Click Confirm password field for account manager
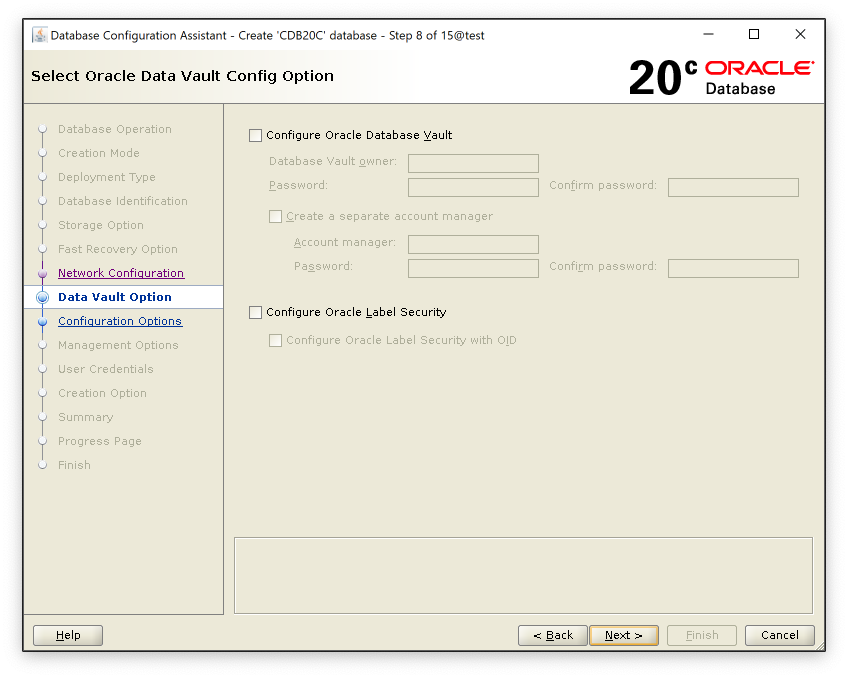 click(733, 268)
